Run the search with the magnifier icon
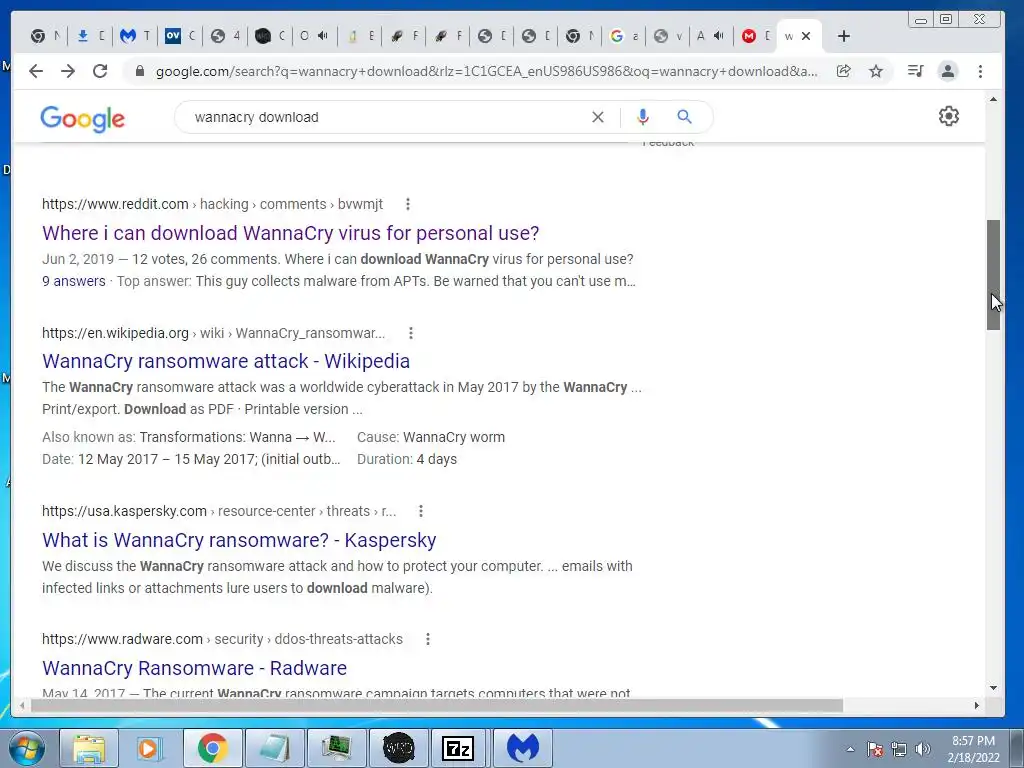This screenshot has width=1024, height=768. pyautogui.click(x=684, y=117)
